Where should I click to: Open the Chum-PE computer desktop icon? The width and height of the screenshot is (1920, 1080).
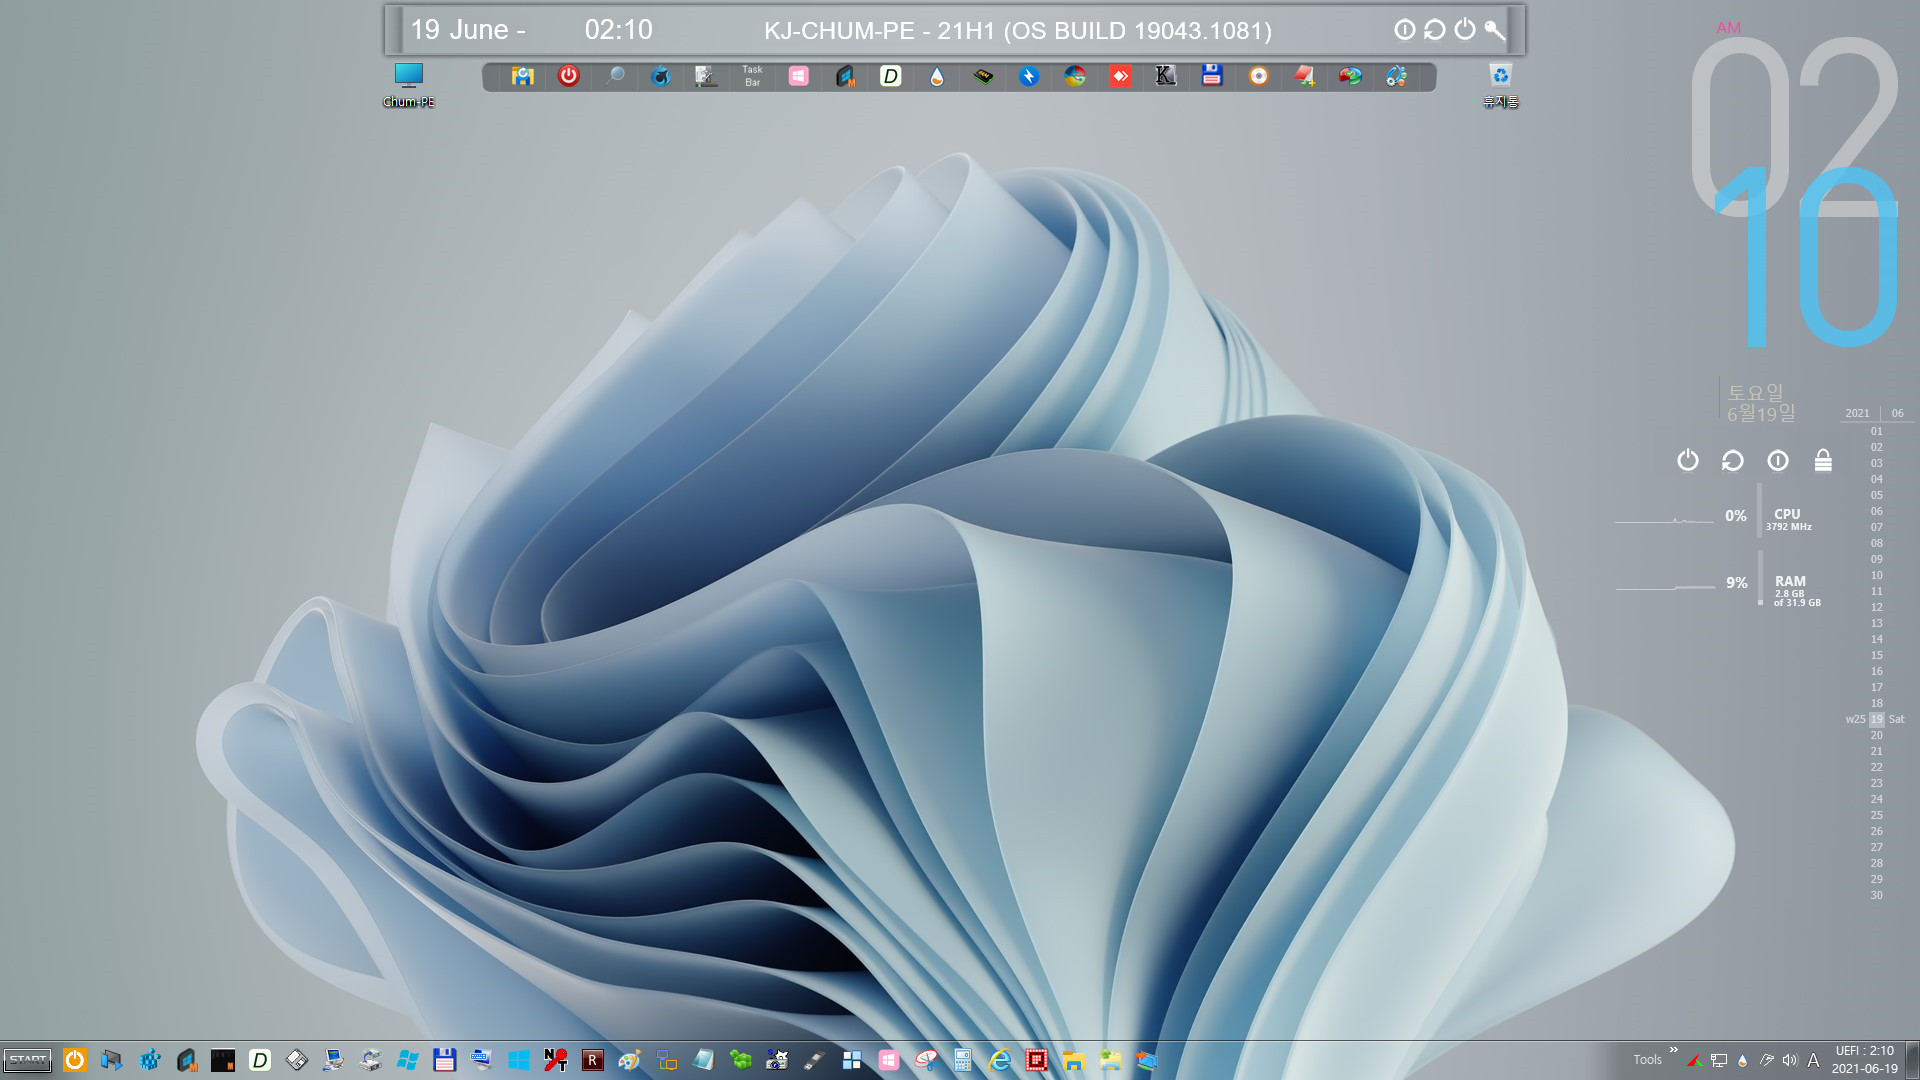(408, 84)
